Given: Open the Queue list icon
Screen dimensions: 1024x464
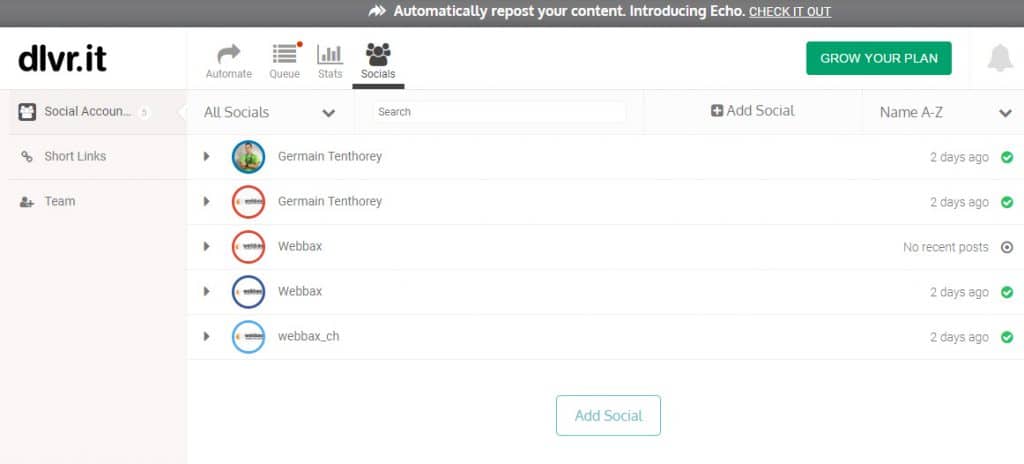Looking at the screenshot, I should point(284,54).
